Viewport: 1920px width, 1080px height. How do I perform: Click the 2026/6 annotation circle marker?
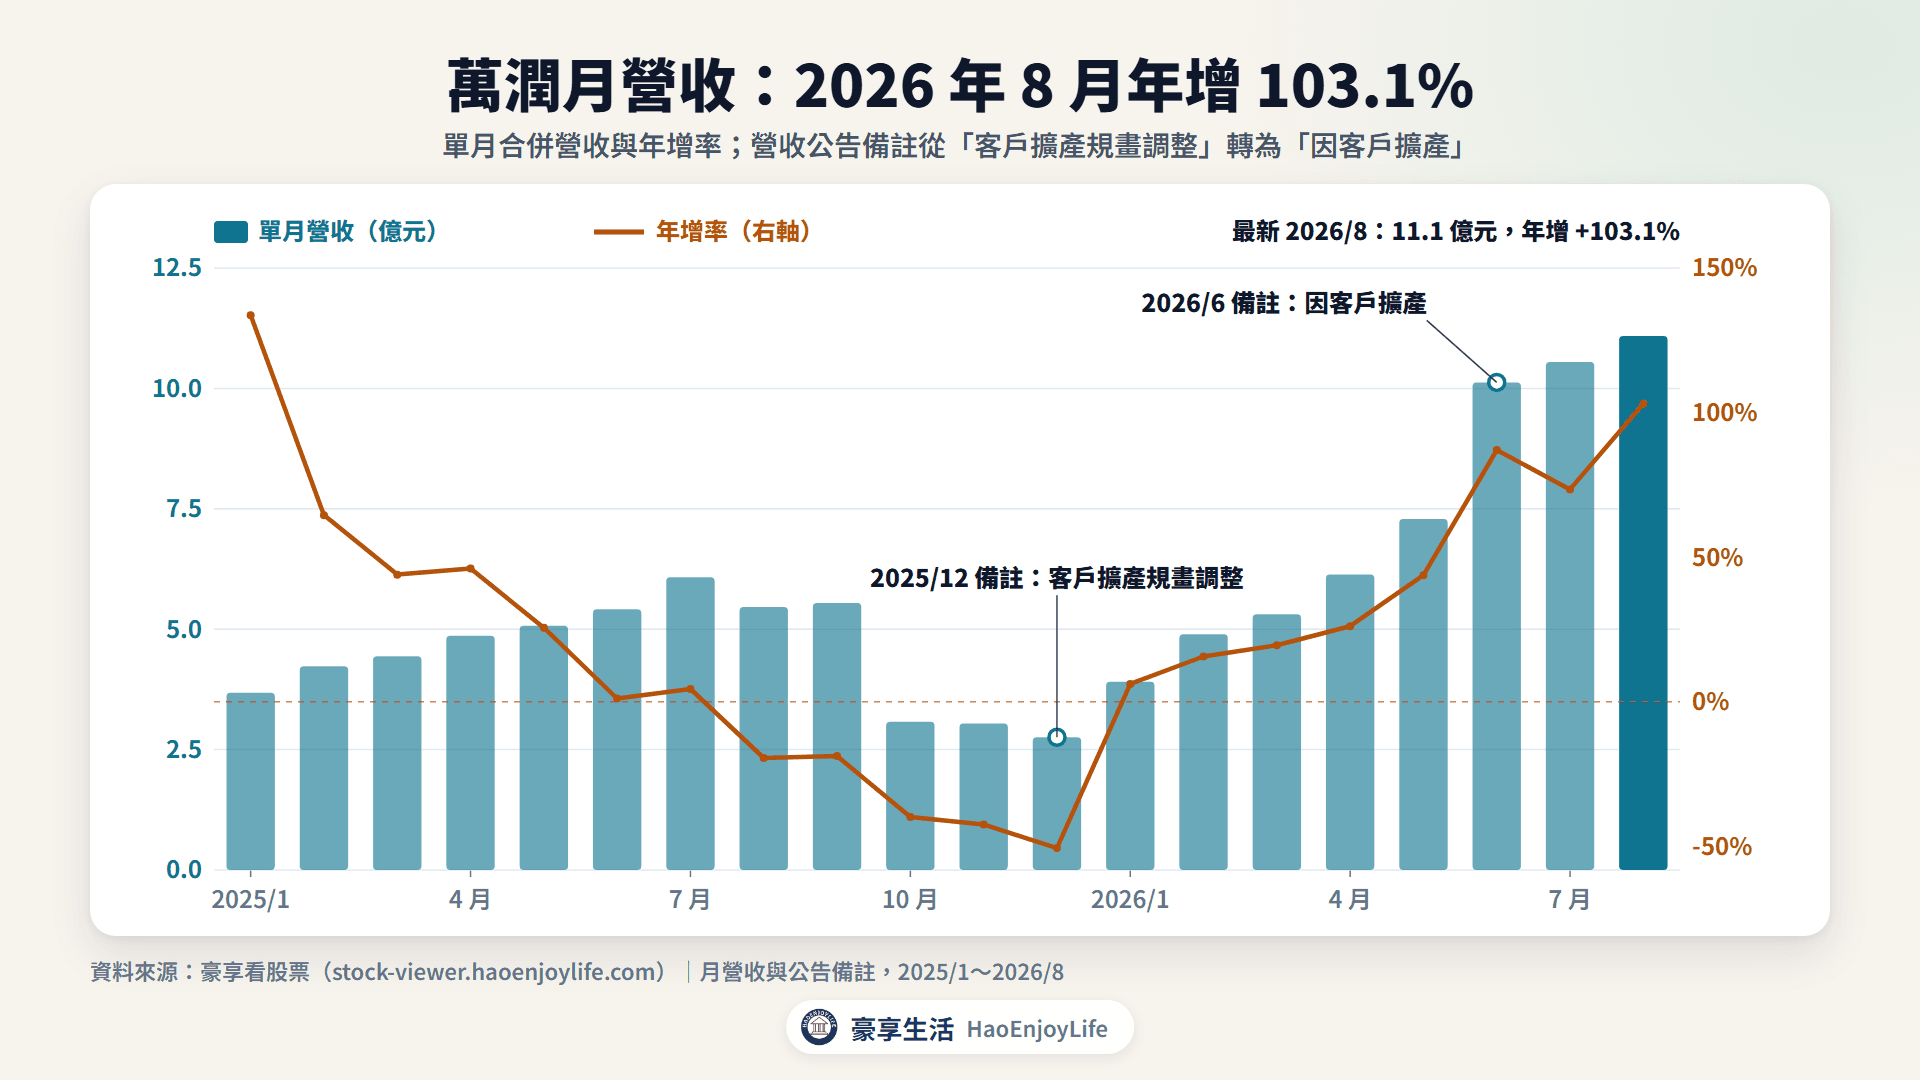(1496, 382)
